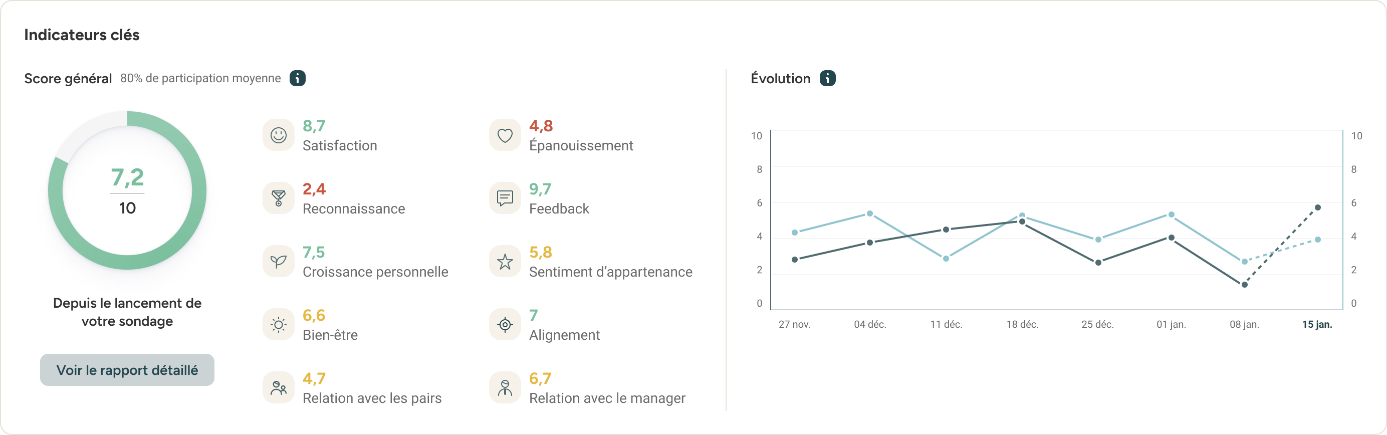Click the 27 nov. light blue data point
The height and width of the screenshot is (435, 1387).
[794, 232]
